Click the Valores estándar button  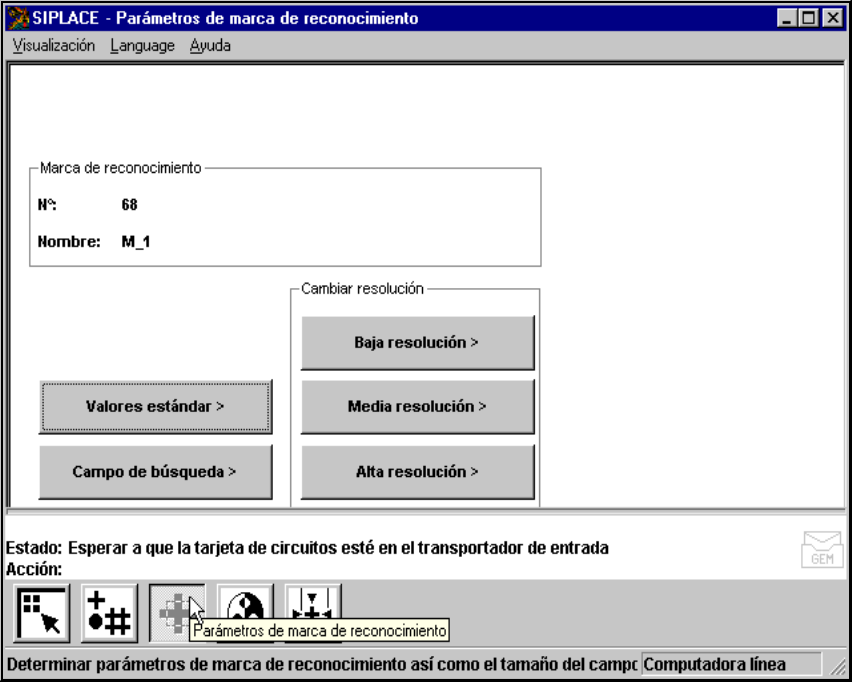point(155,406)
